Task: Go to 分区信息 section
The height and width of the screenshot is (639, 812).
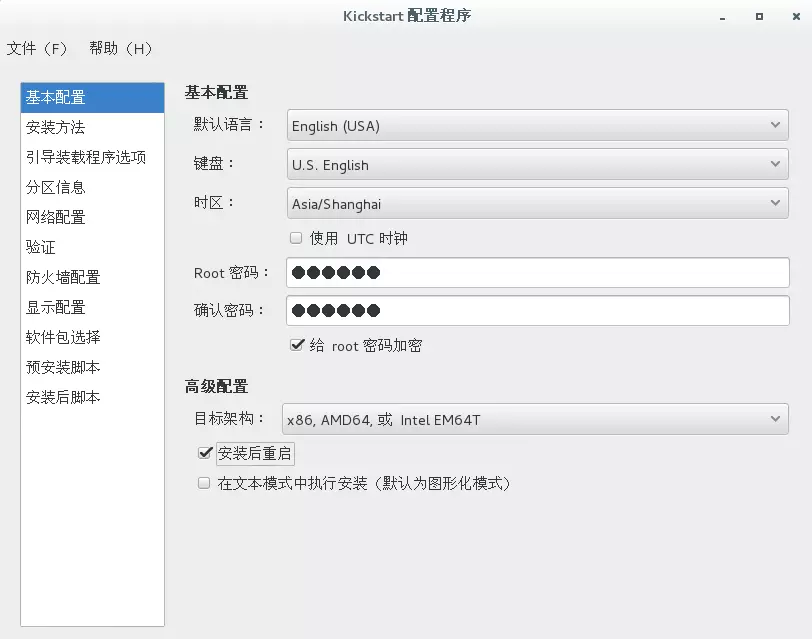Action: 93,187
